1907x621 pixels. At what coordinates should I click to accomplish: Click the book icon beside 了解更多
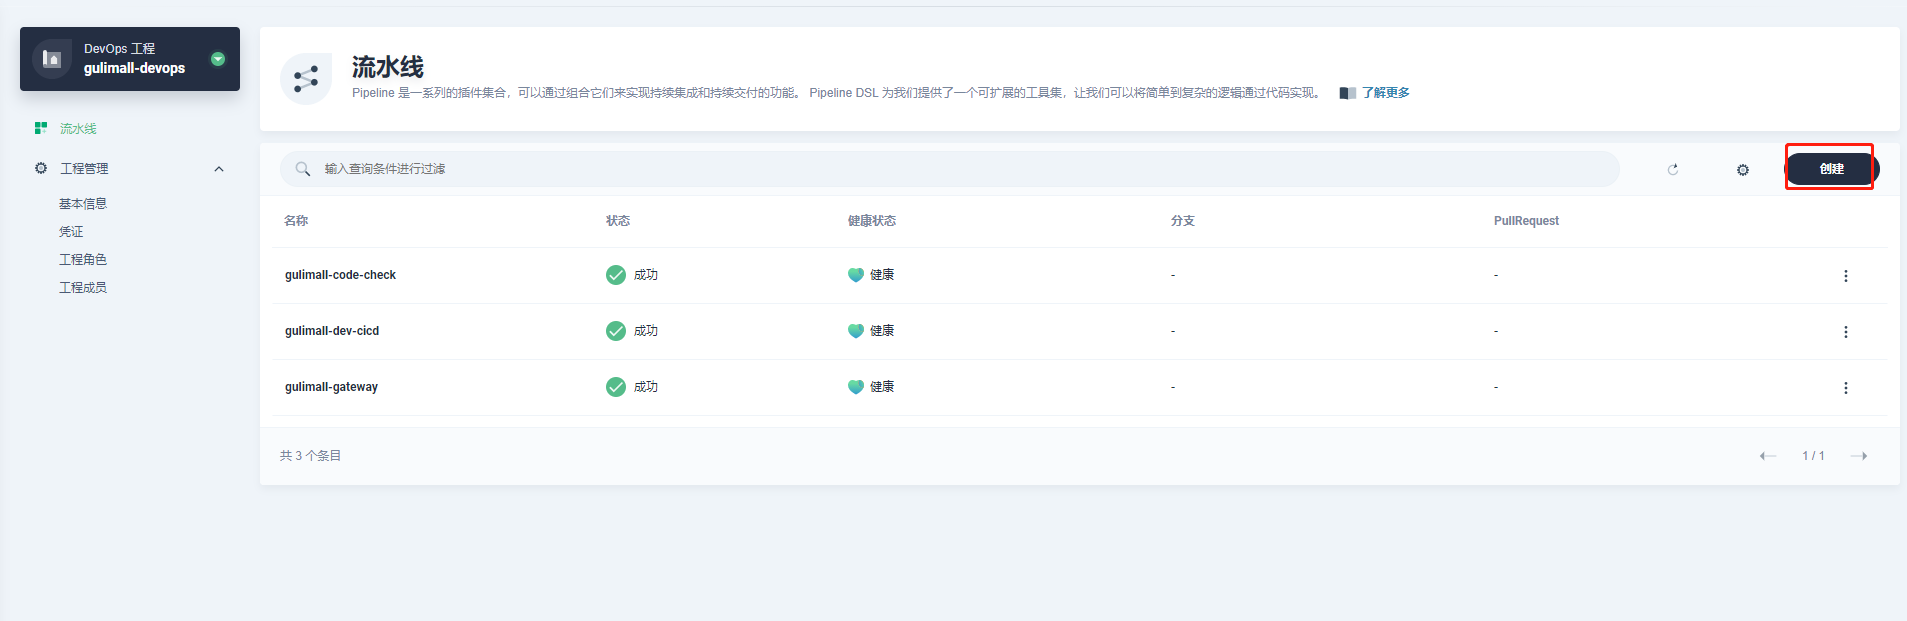(1348, 93)
